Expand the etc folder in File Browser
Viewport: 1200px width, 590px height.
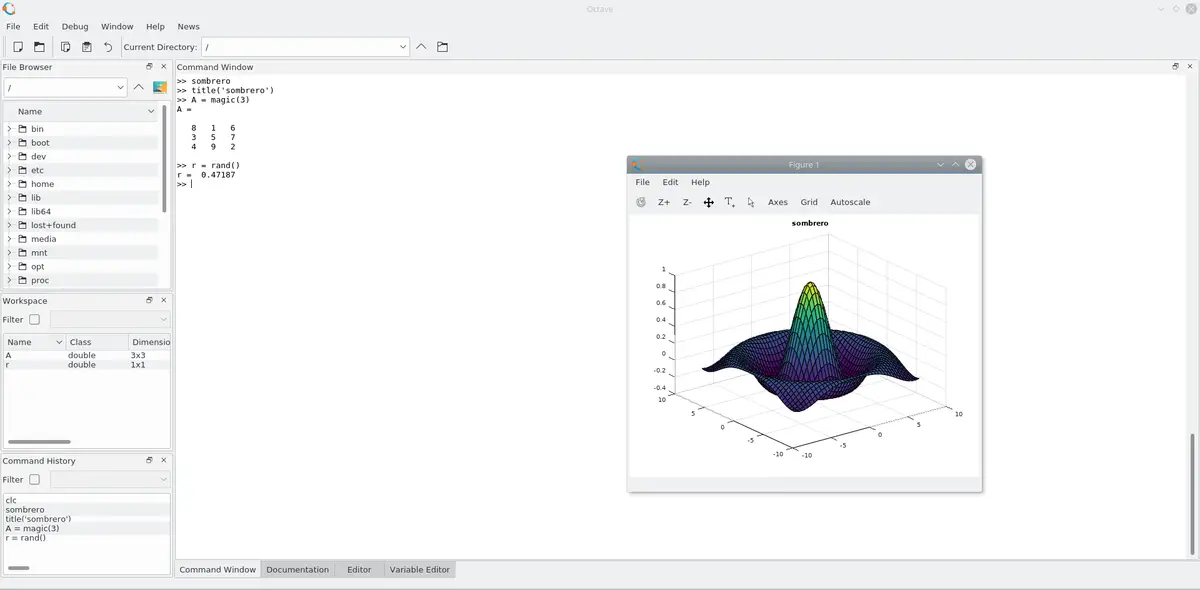8,169
